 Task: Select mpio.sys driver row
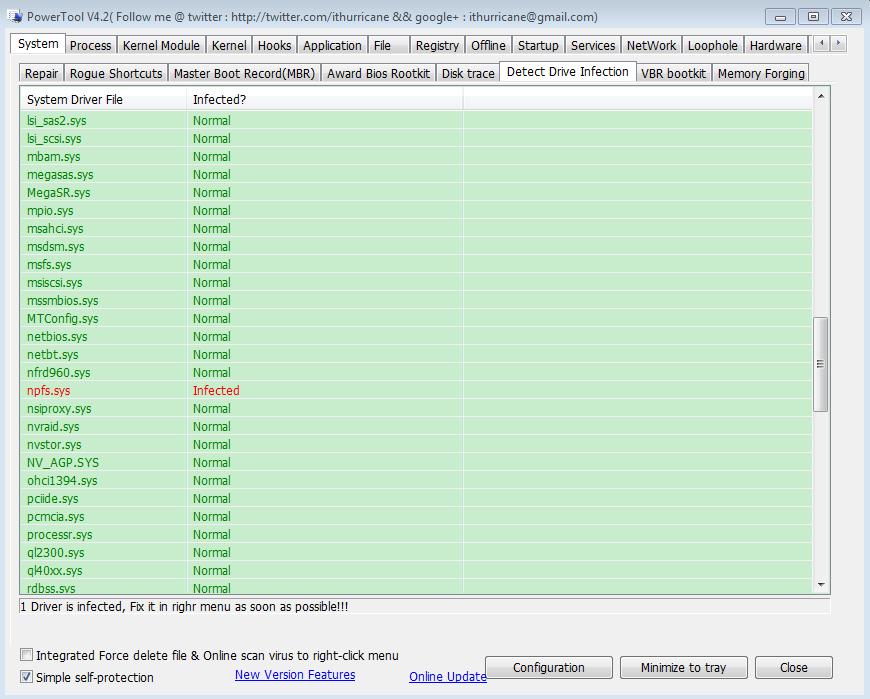[x=416, y=211]
